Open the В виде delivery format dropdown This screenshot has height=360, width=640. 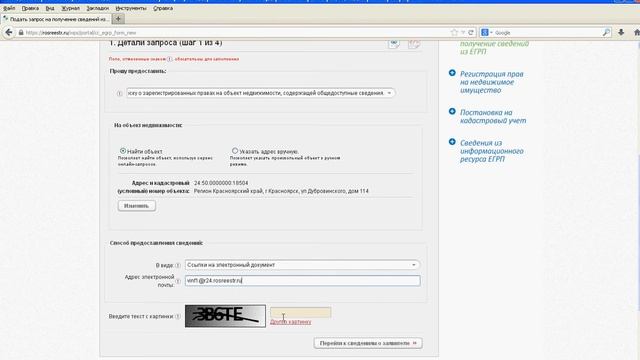coord(302,265)
